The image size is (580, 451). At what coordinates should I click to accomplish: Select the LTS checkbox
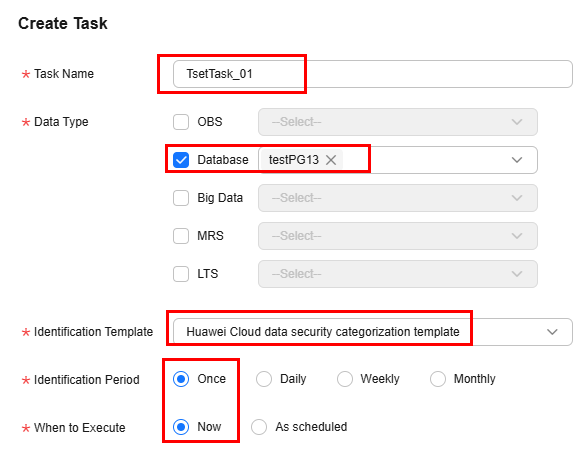click(x=181, y=274)
